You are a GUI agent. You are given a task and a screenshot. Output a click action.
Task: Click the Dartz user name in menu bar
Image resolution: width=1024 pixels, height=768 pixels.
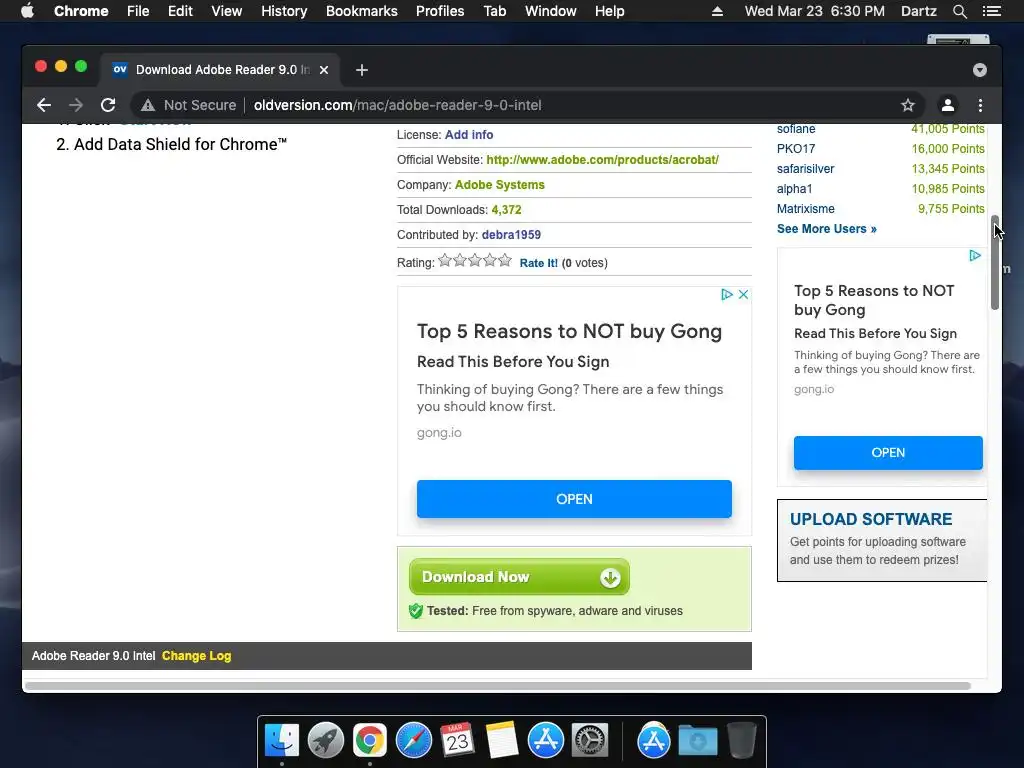(x=918, y=11)
